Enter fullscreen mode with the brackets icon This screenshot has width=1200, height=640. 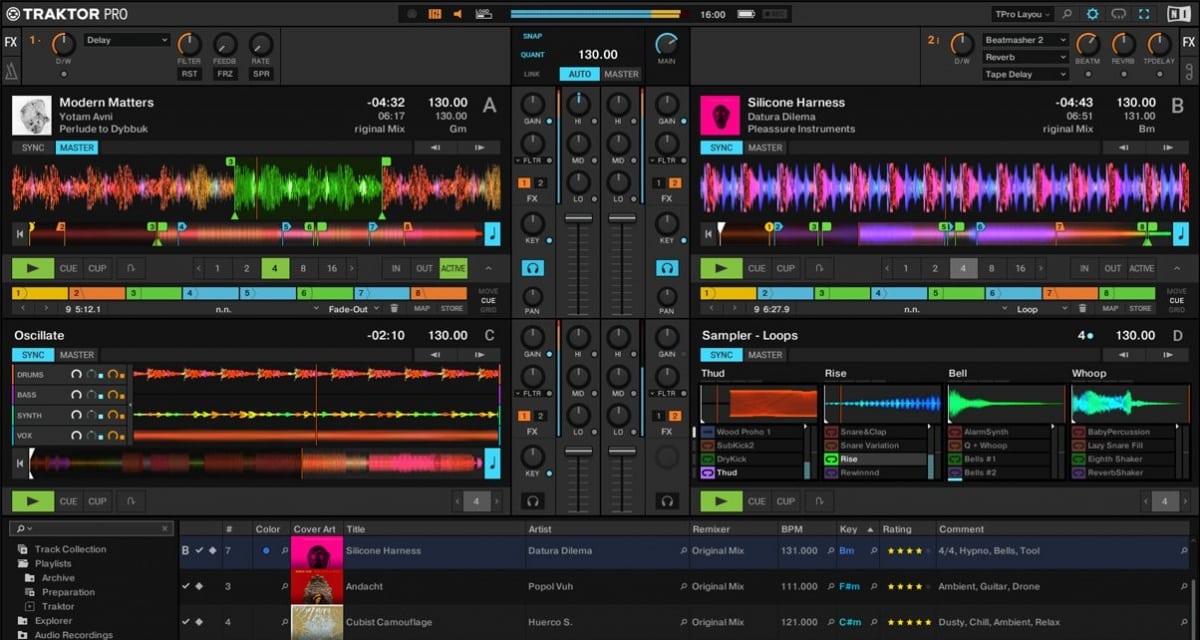point(1143,13)
